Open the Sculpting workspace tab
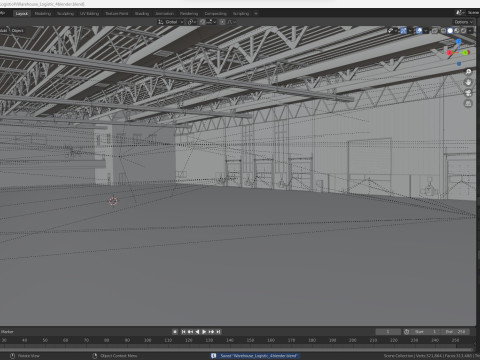Screen dimensions: 480x360 [x=65, y=14]
